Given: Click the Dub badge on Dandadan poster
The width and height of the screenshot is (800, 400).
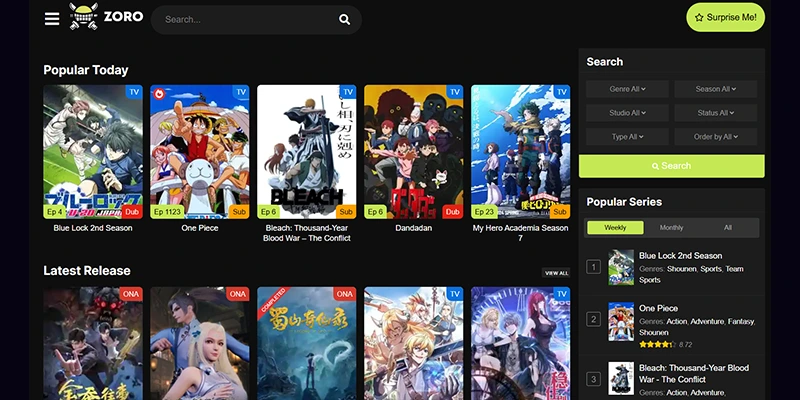Looking at the screenshot, I should (453, 212).
